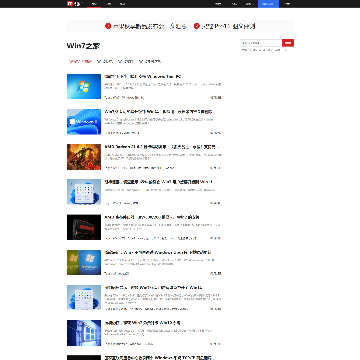The height and width of the screenshot is (360, 360).
Task: Click the Win7之家 page heading
Action: tap(83, 46)
